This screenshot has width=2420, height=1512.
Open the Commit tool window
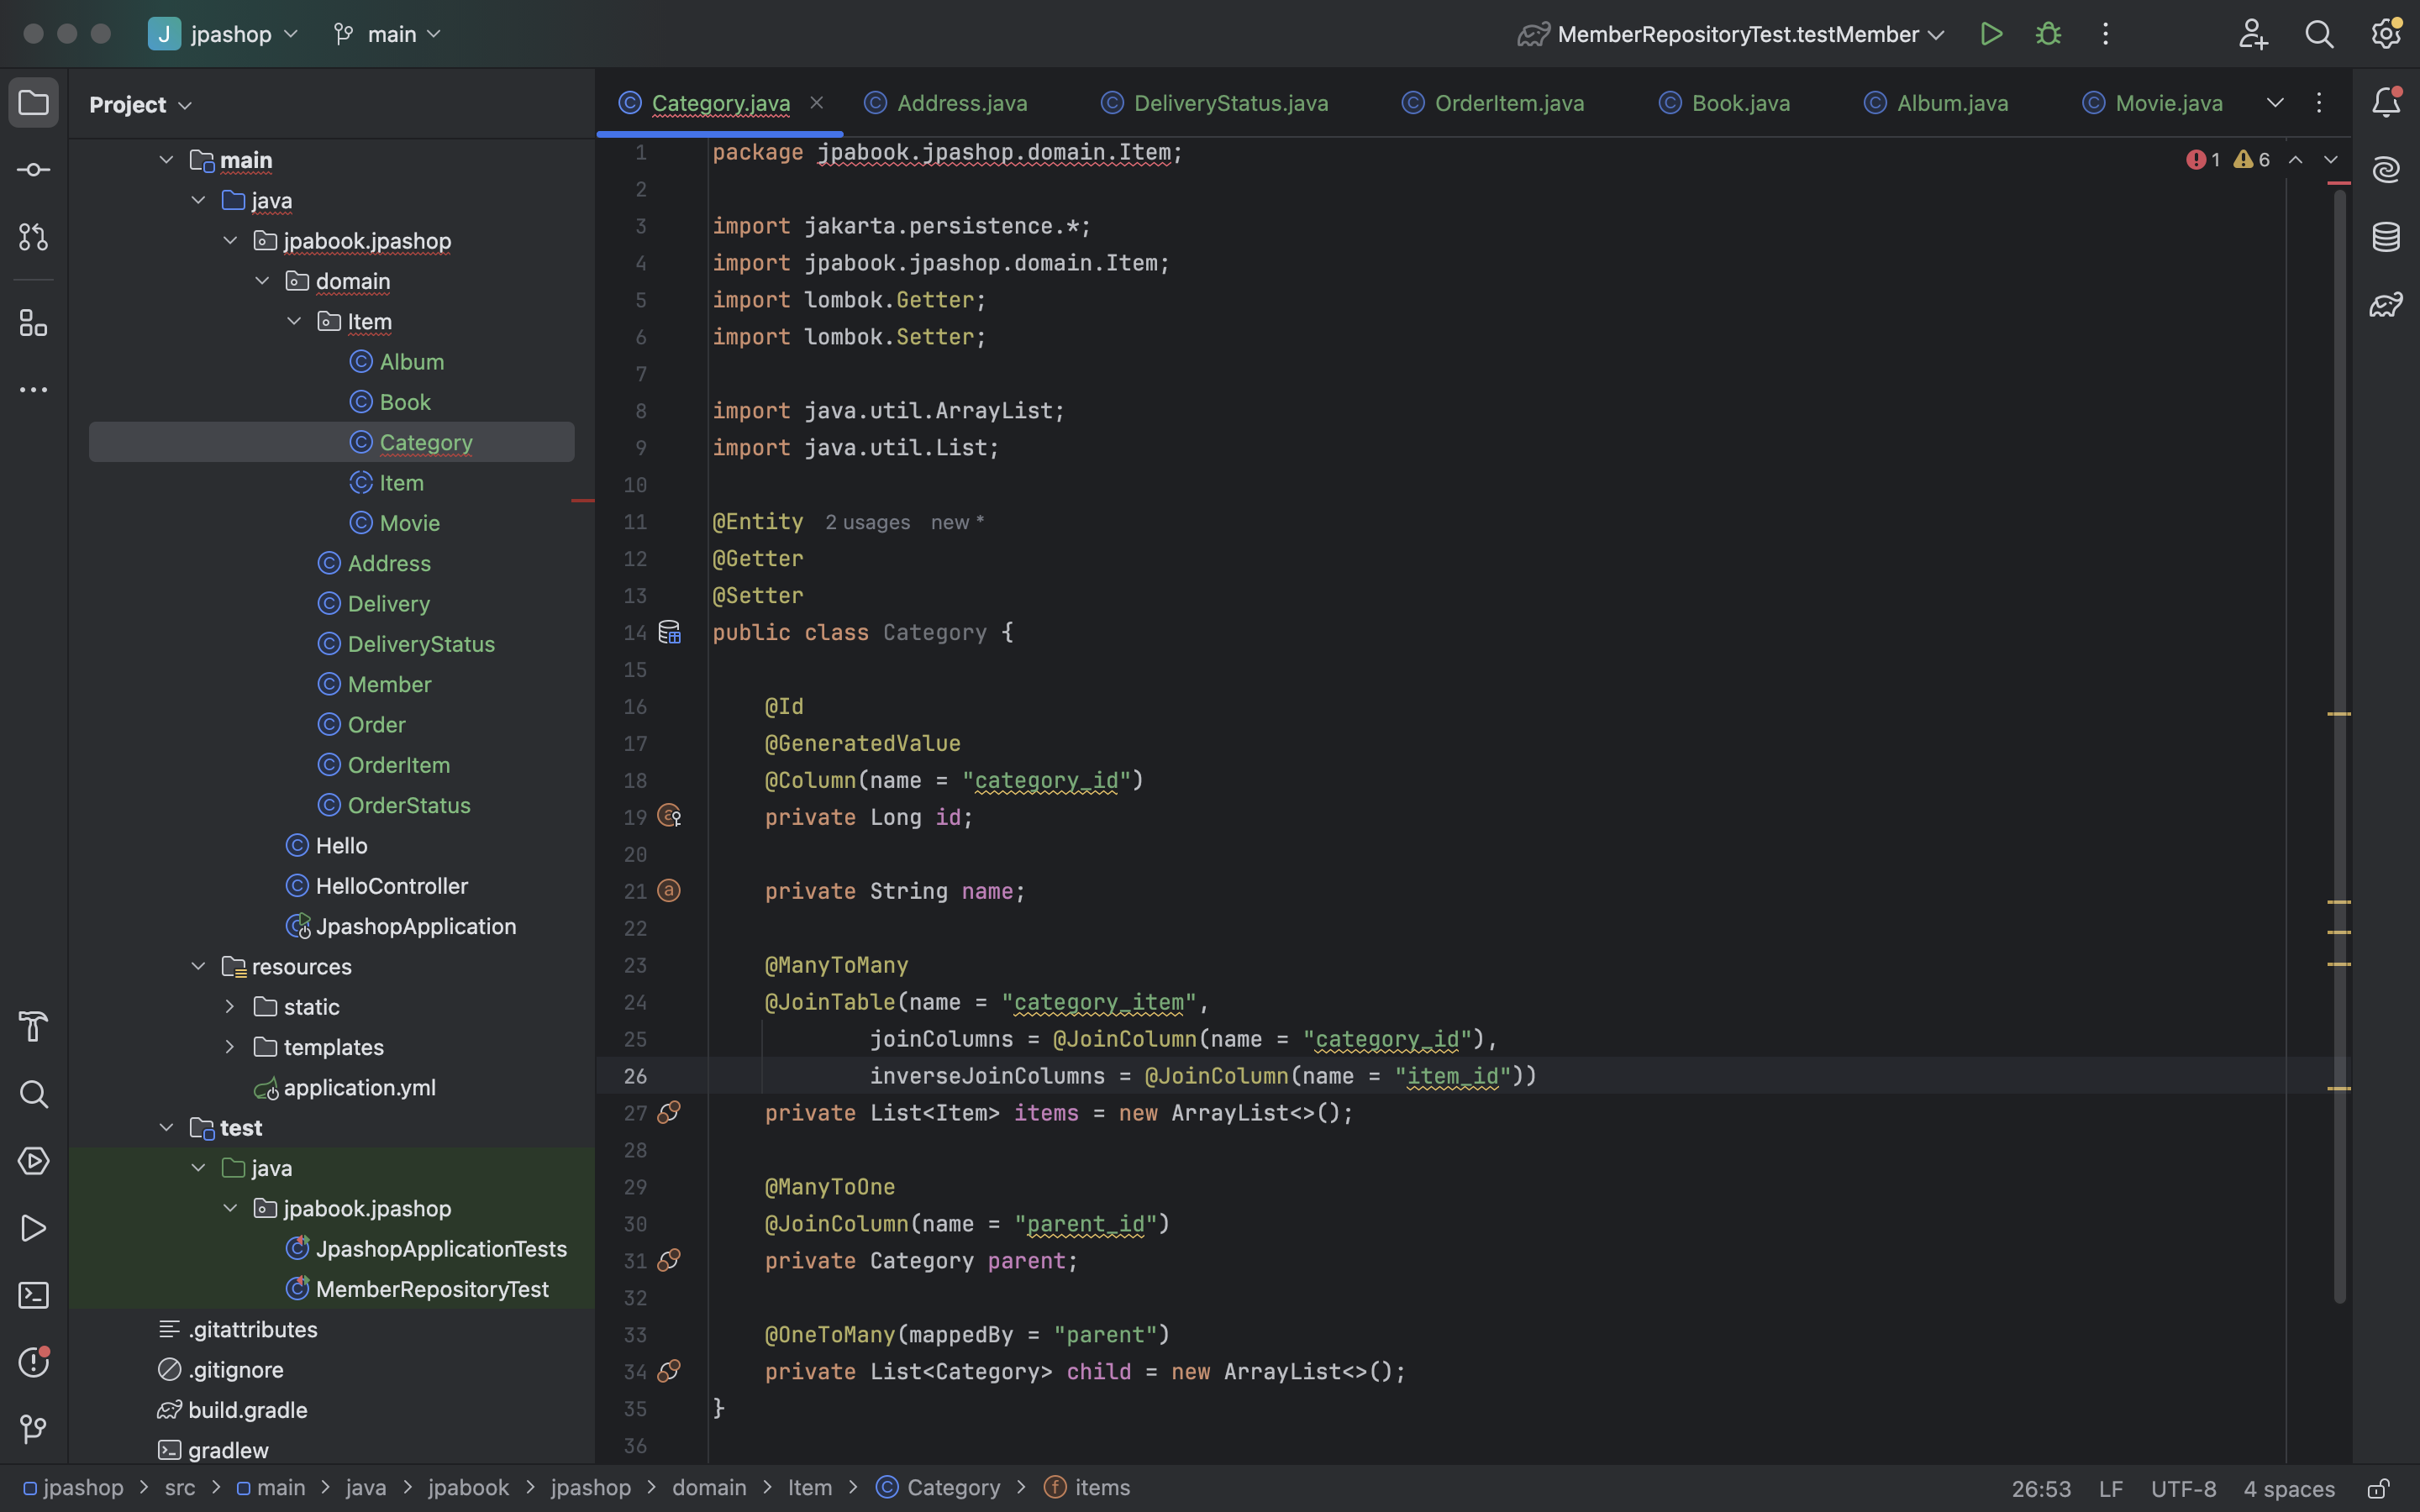tap(34, 170)
